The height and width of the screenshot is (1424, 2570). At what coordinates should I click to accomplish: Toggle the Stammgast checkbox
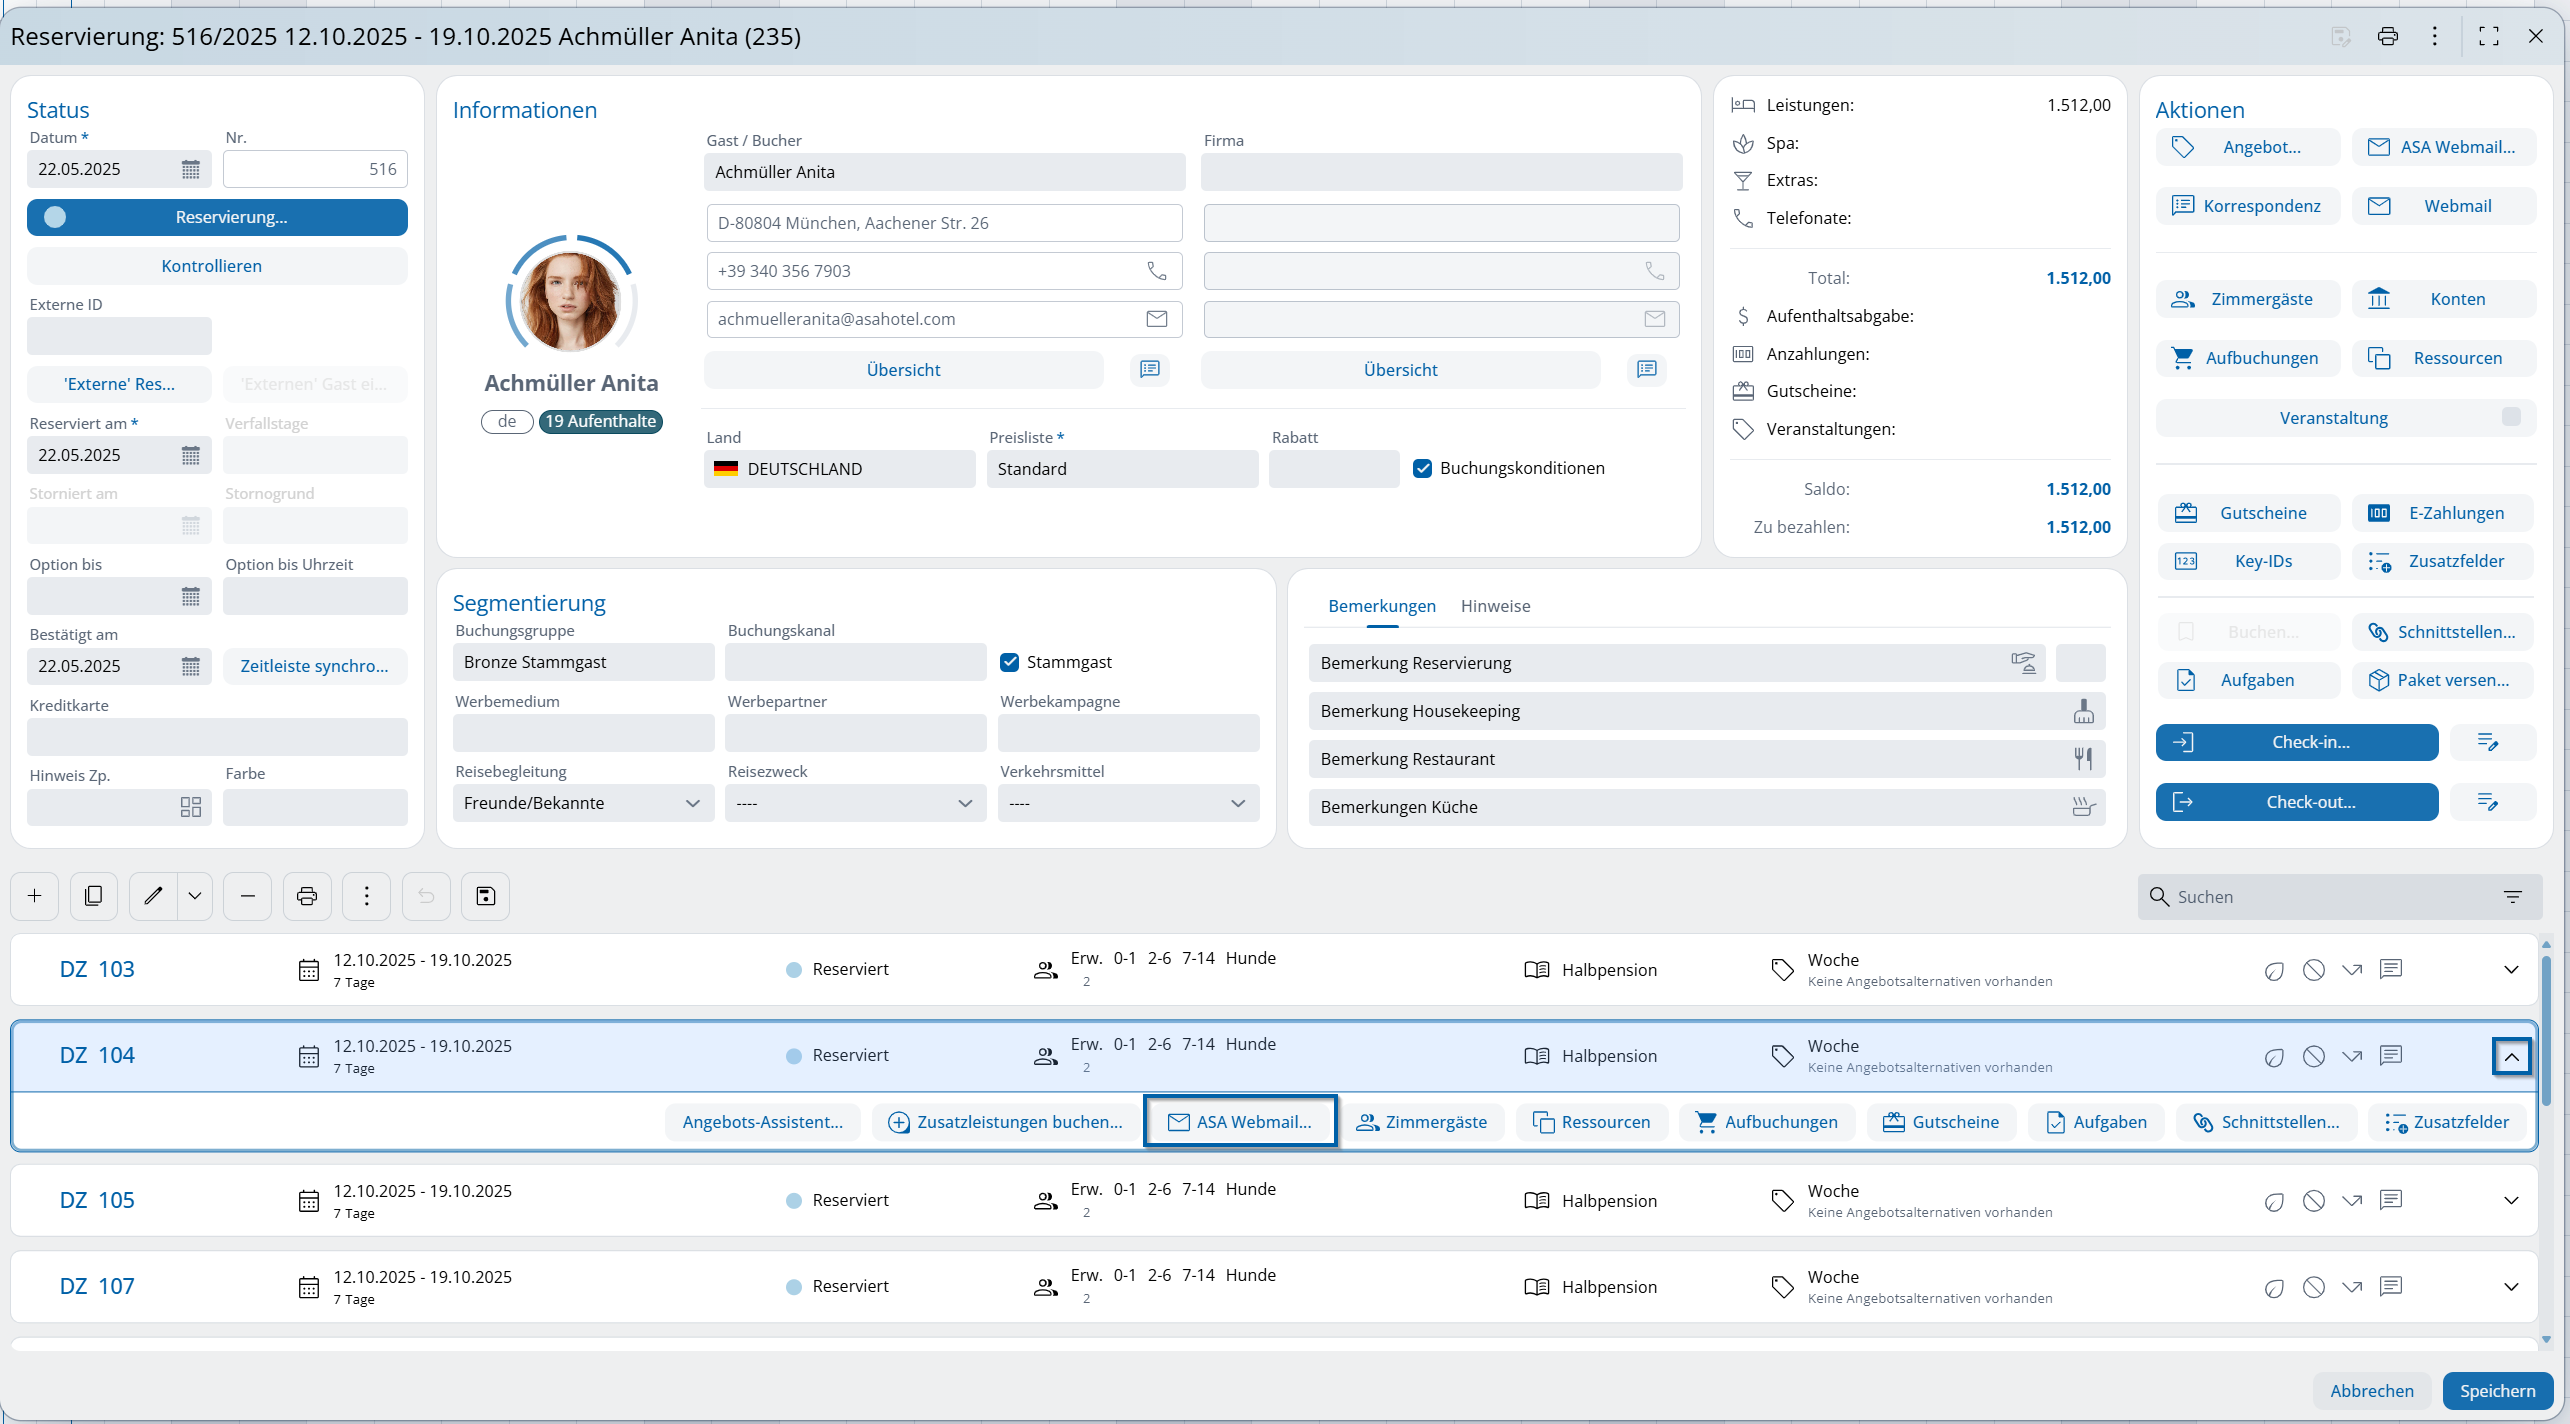(x=1009, y=662)
